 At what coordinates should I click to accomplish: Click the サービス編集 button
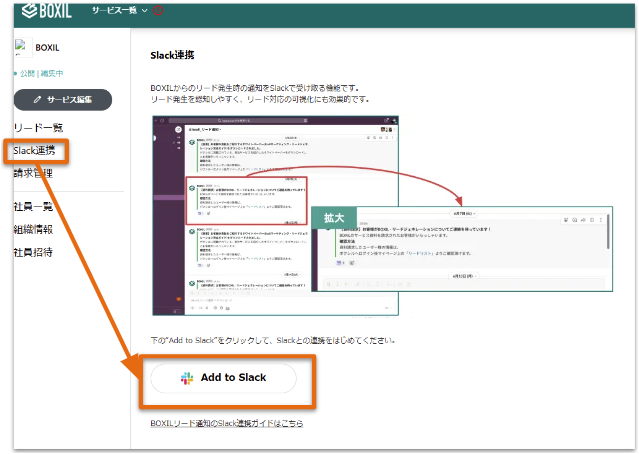coord(63,100)
